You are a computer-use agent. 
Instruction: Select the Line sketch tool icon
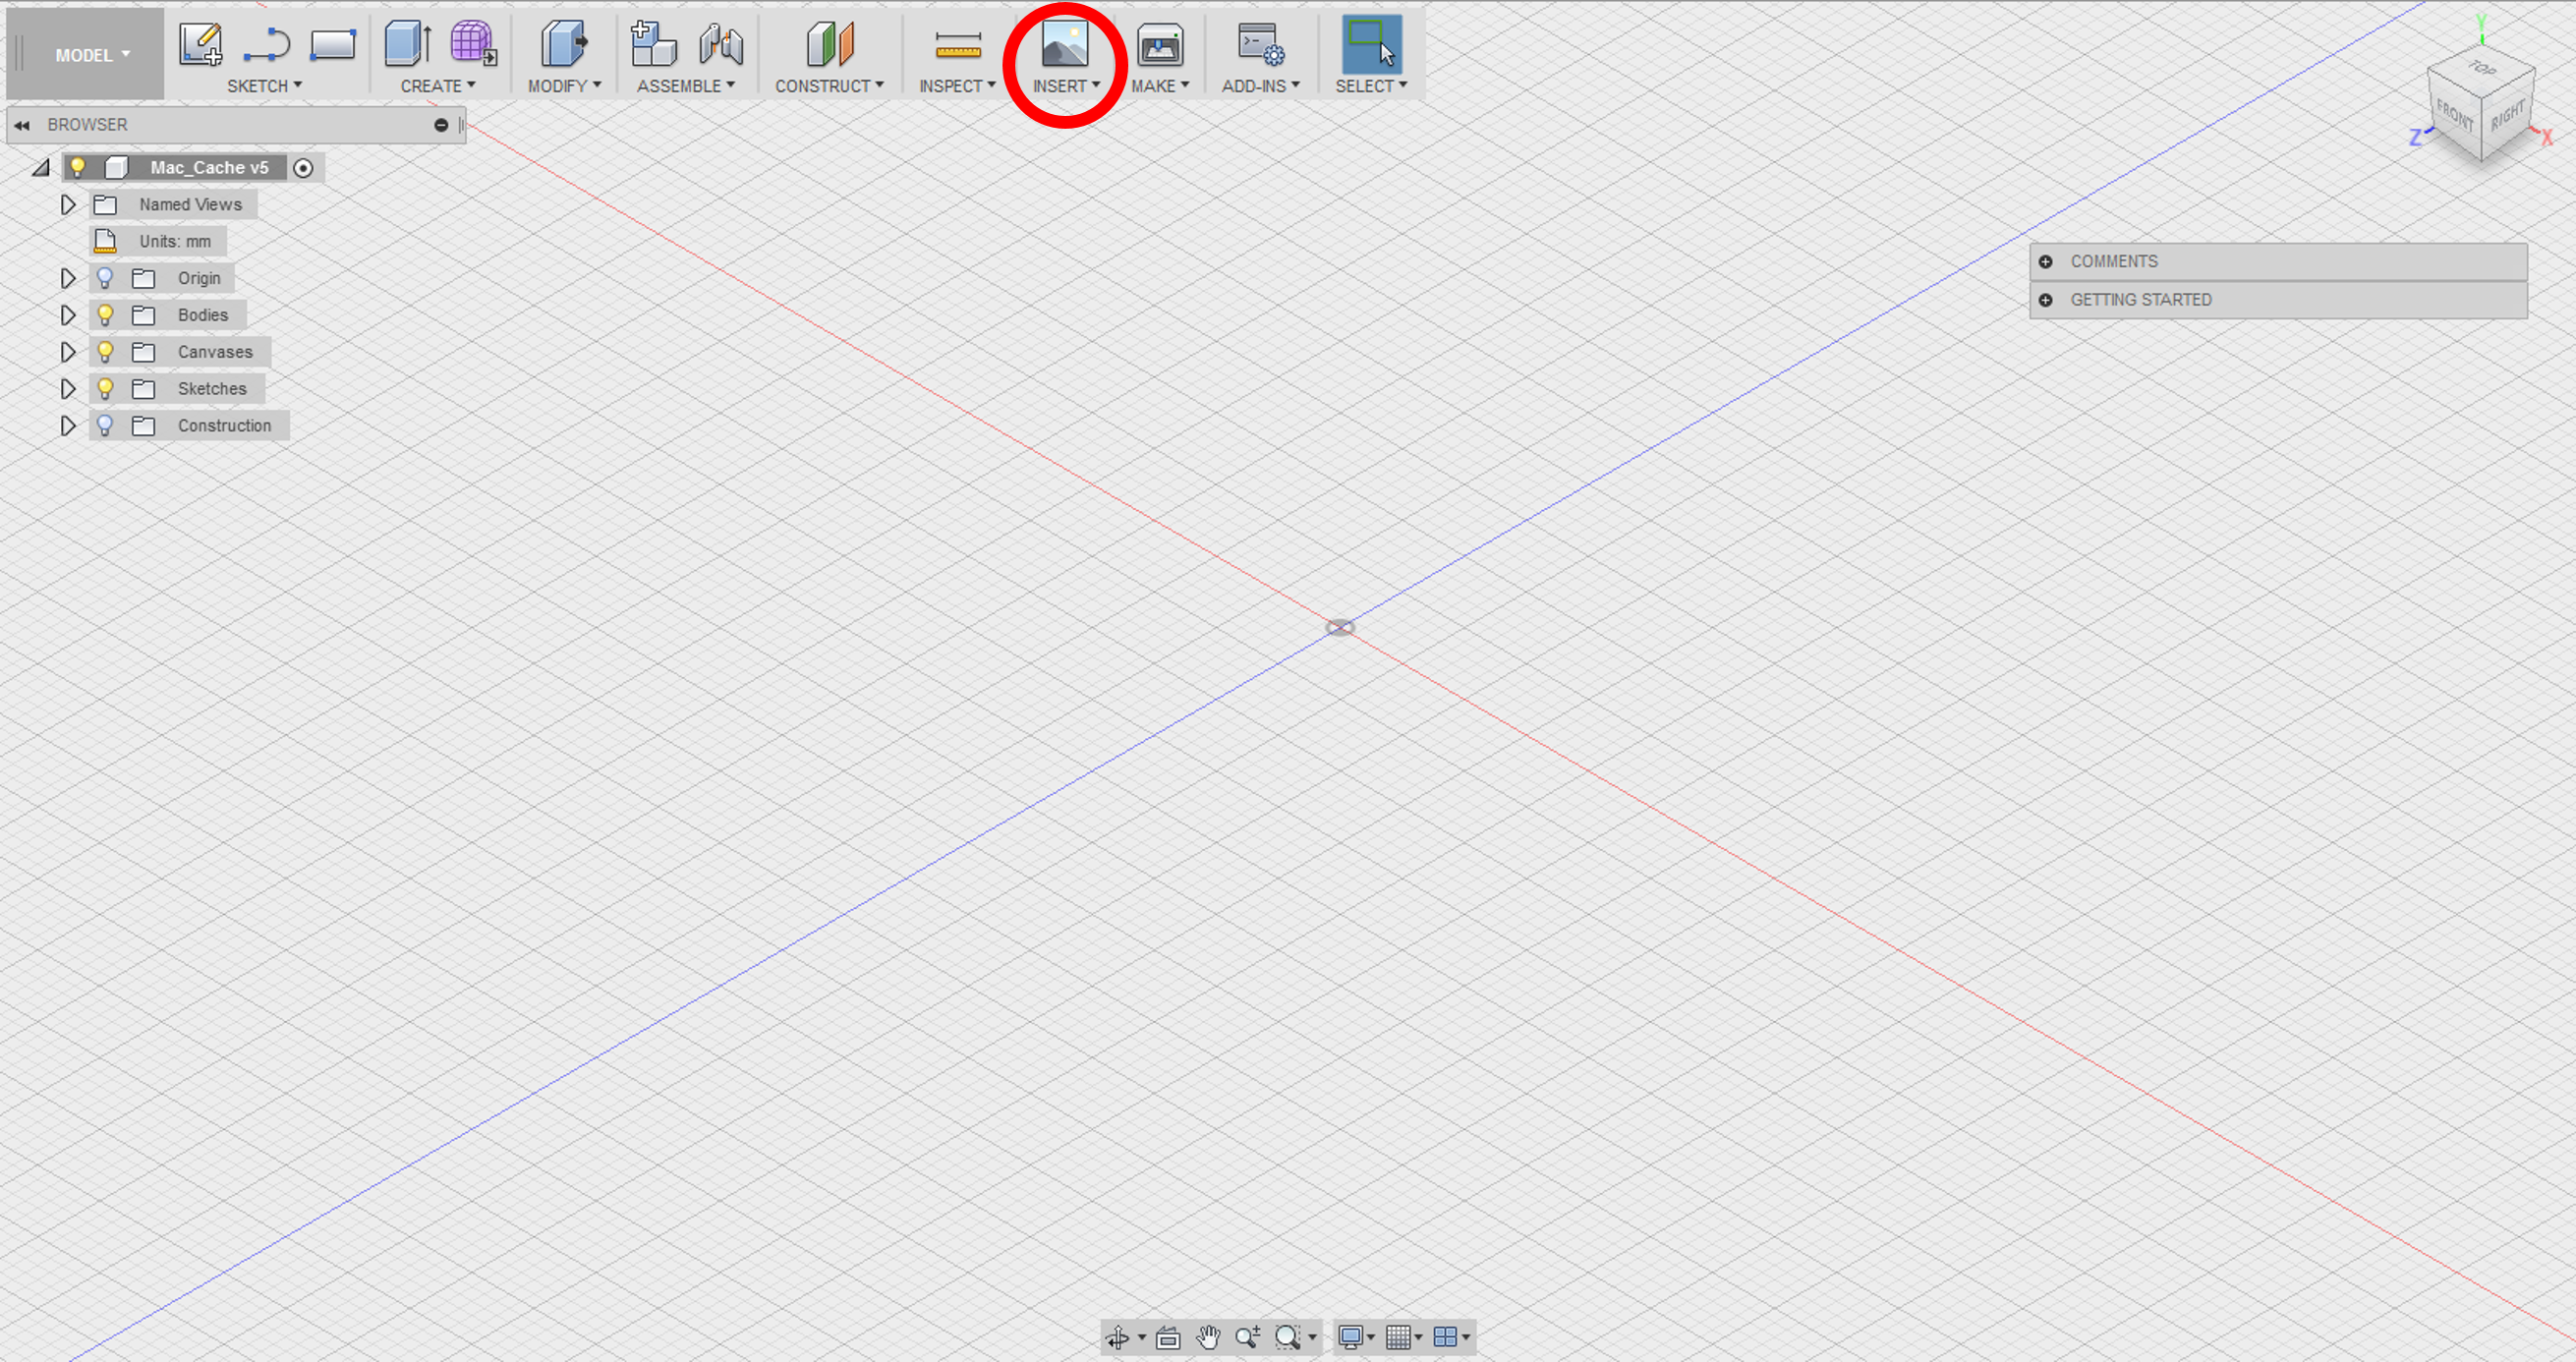tap(266, 45)
